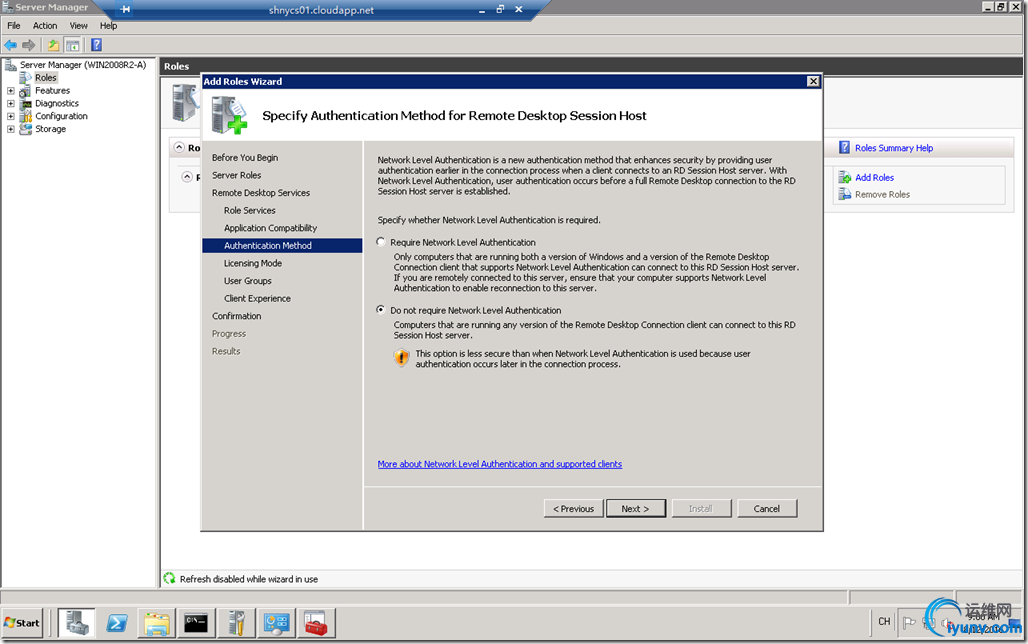Go to the Application Compatibility wizard step
Screen dimensions: 1028x644
point(271,228)
